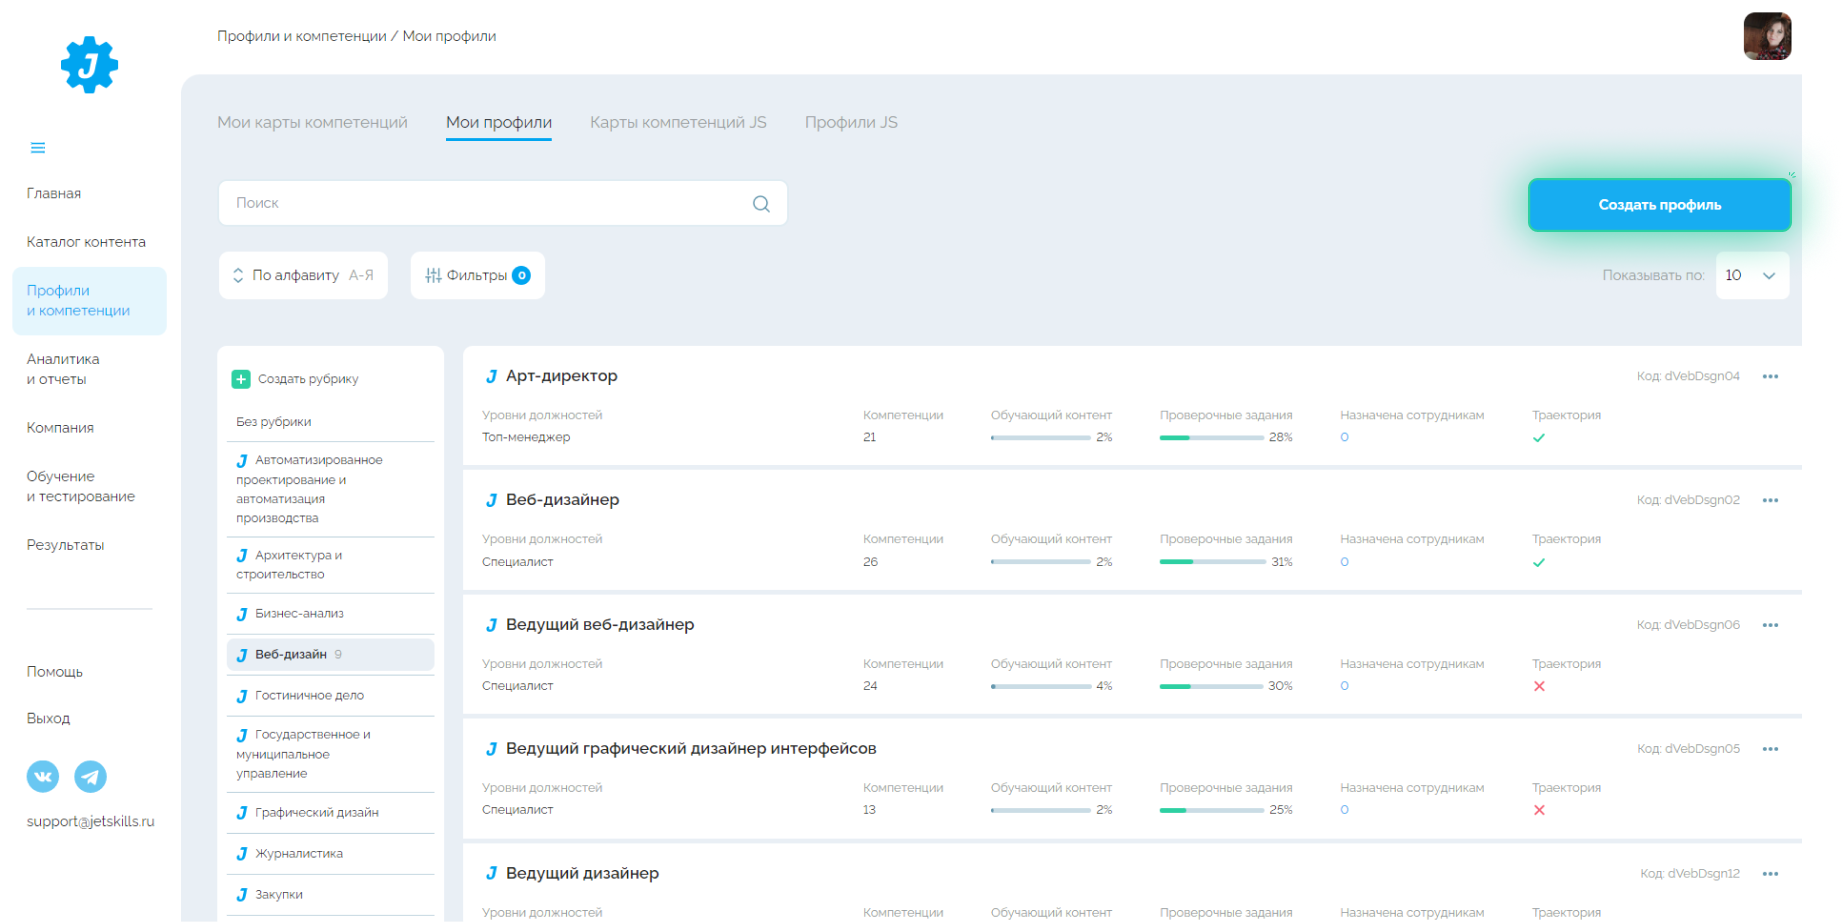Open Обучение и тестирование in the sidebar
The width and height of the screenshot is (1846, 922).
[80, 486]
